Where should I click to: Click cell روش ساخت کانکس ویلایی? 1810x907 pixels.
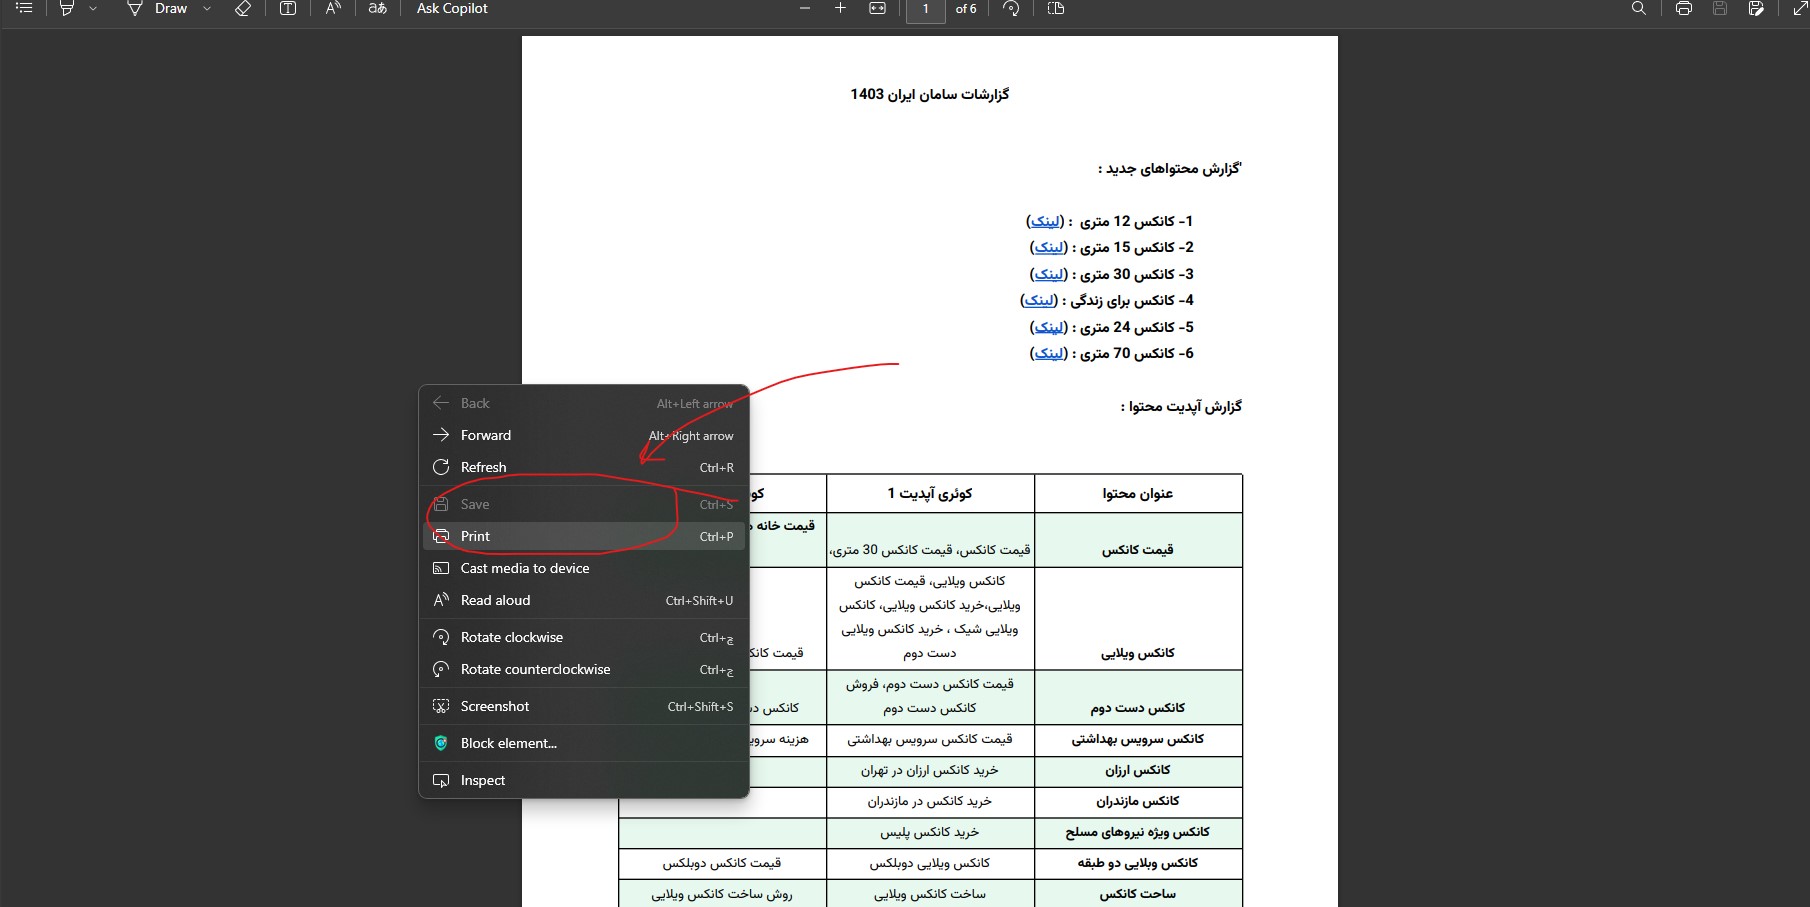point(722,894)
